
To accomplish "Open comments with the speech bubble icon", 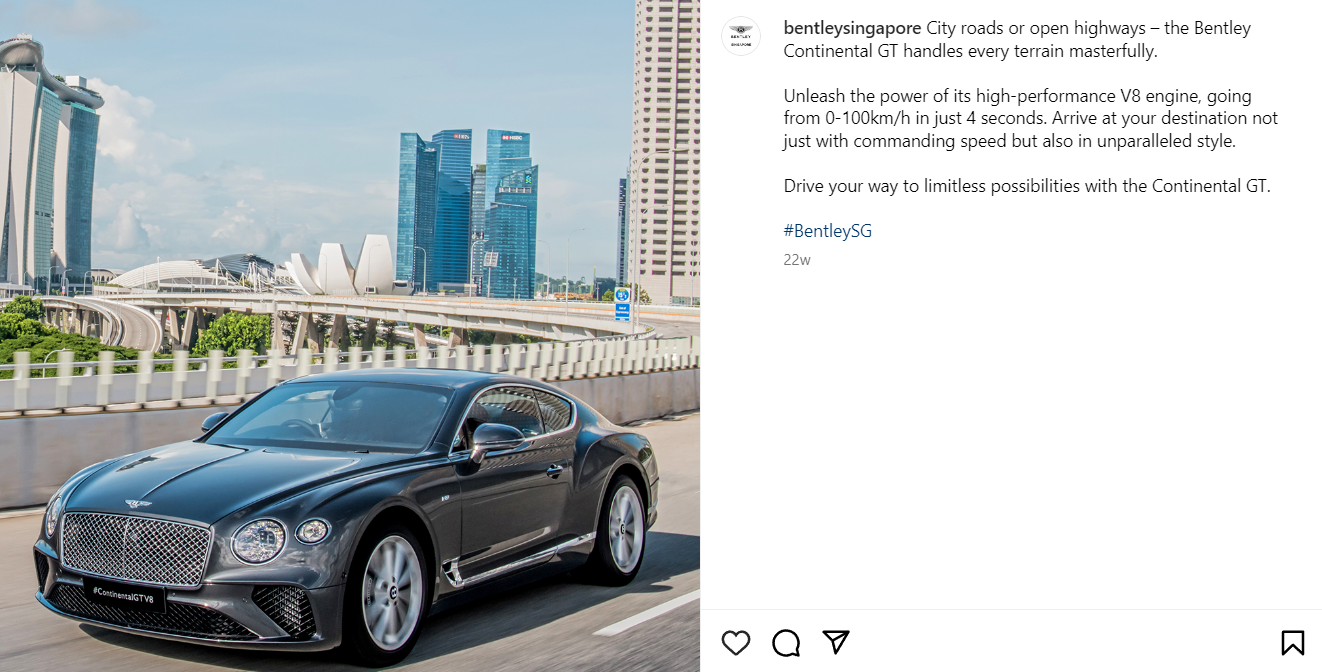I will coord(787,642).
